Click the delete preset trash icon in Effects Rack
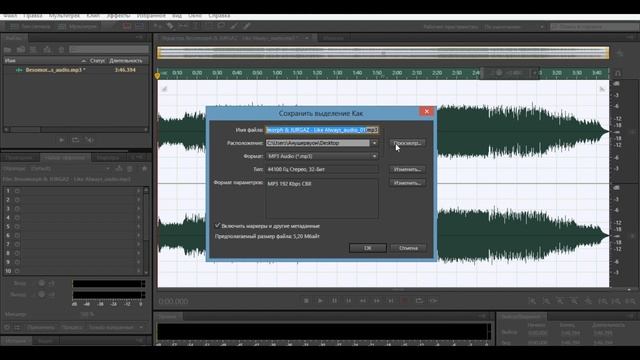 pyautogui.click(x=130, y=168)
